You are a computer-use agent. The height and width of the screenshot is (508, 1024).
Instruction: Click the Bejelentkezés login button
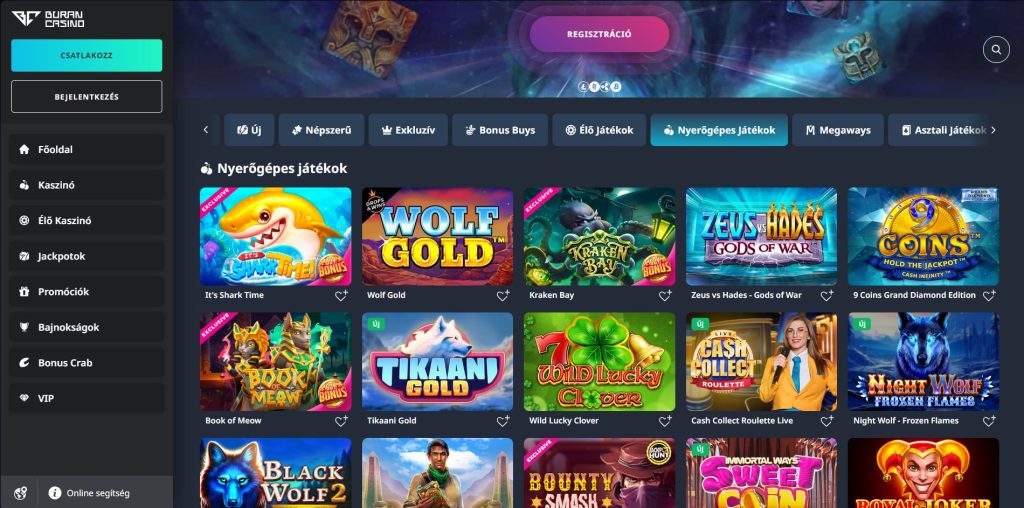pyautogui.click(x=86, y=97)
